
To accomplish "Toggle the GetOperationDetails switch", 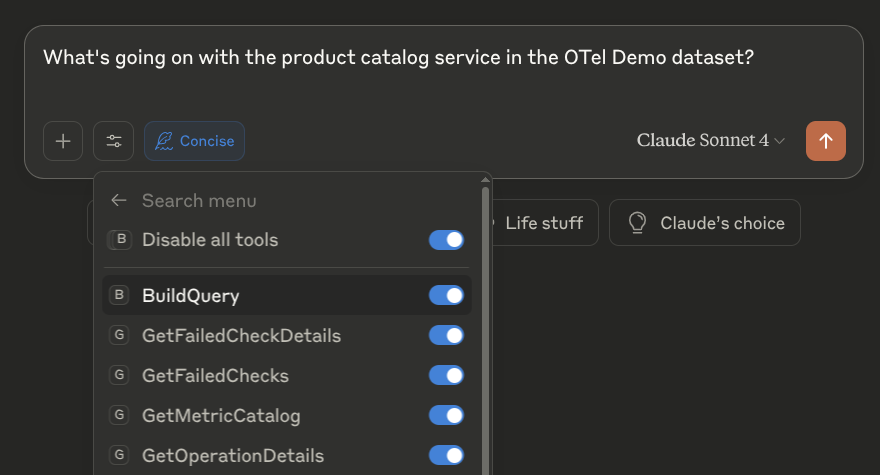I will 446,455.
